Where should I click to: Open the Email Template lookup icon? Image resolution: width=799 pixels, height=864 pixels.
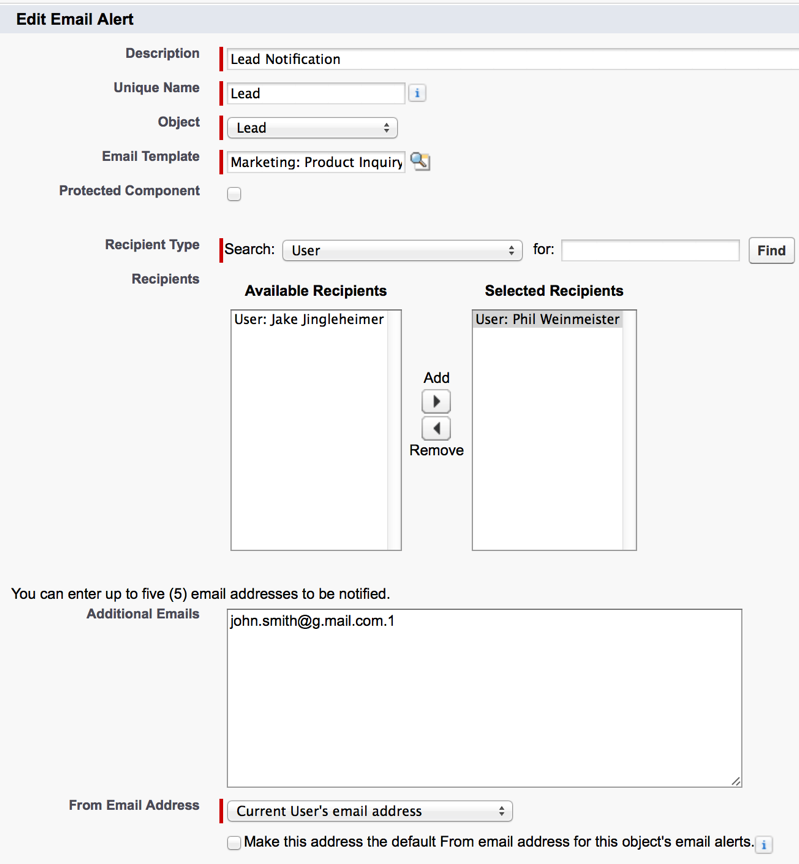click(x=420, y=162)
